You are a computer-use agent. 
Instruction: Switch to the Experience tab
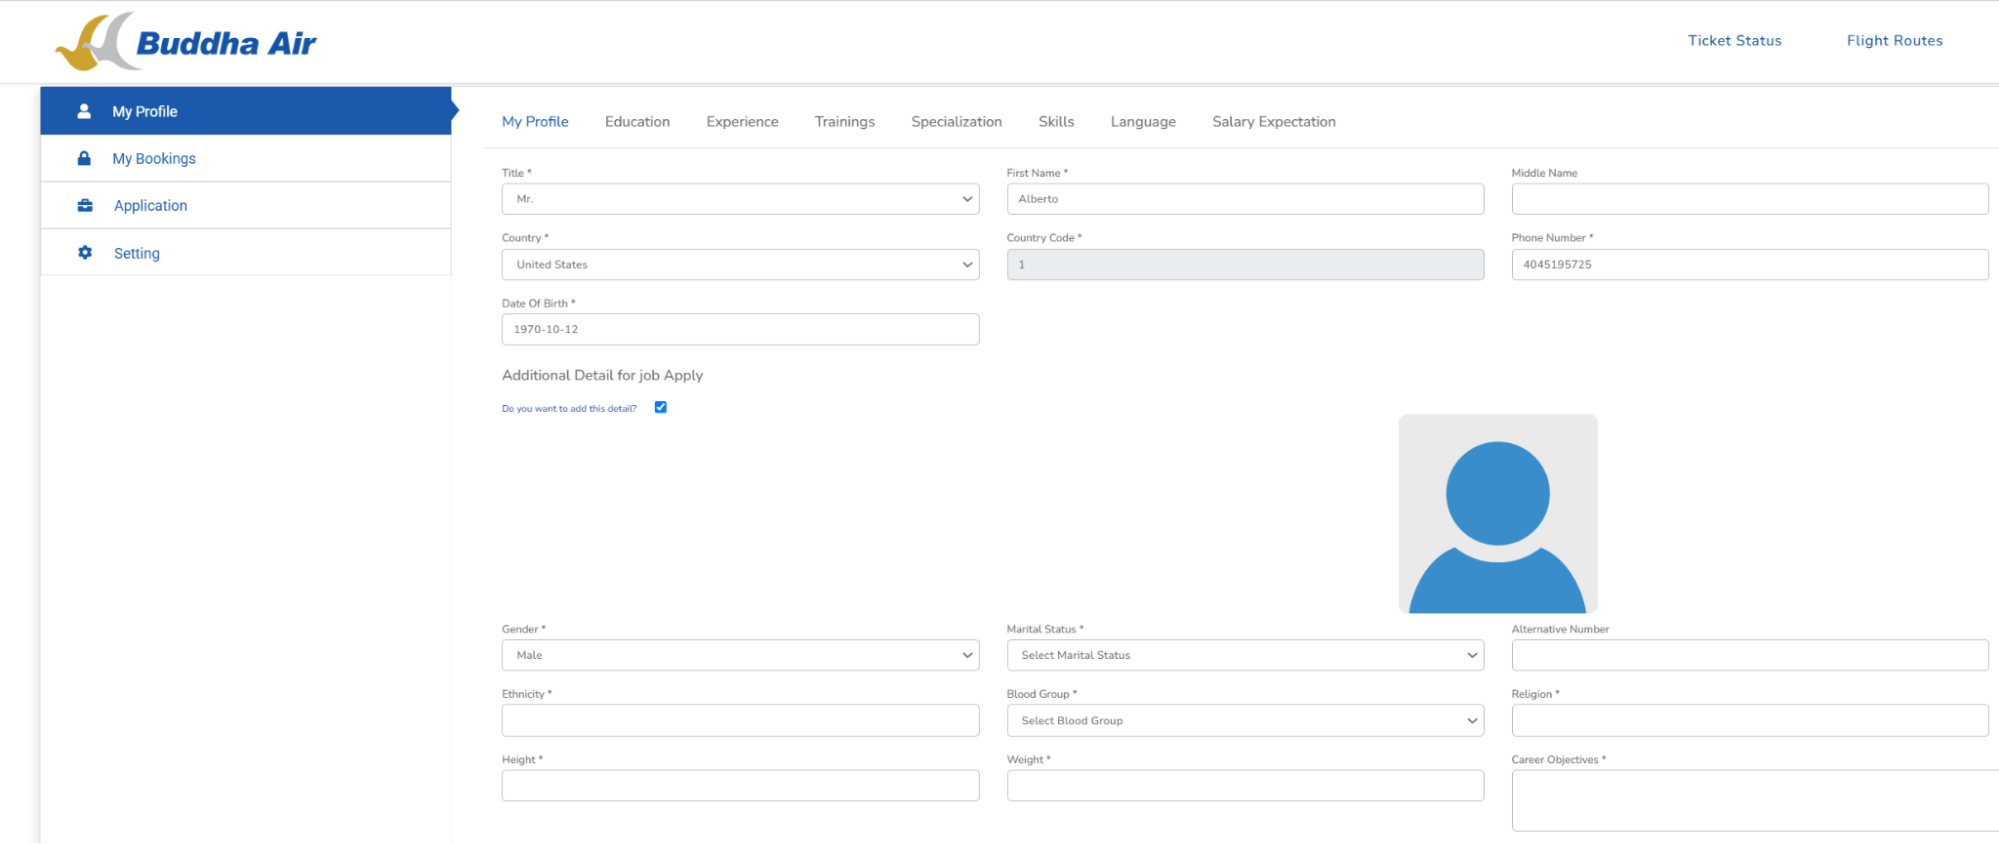(x=742, y=121)
